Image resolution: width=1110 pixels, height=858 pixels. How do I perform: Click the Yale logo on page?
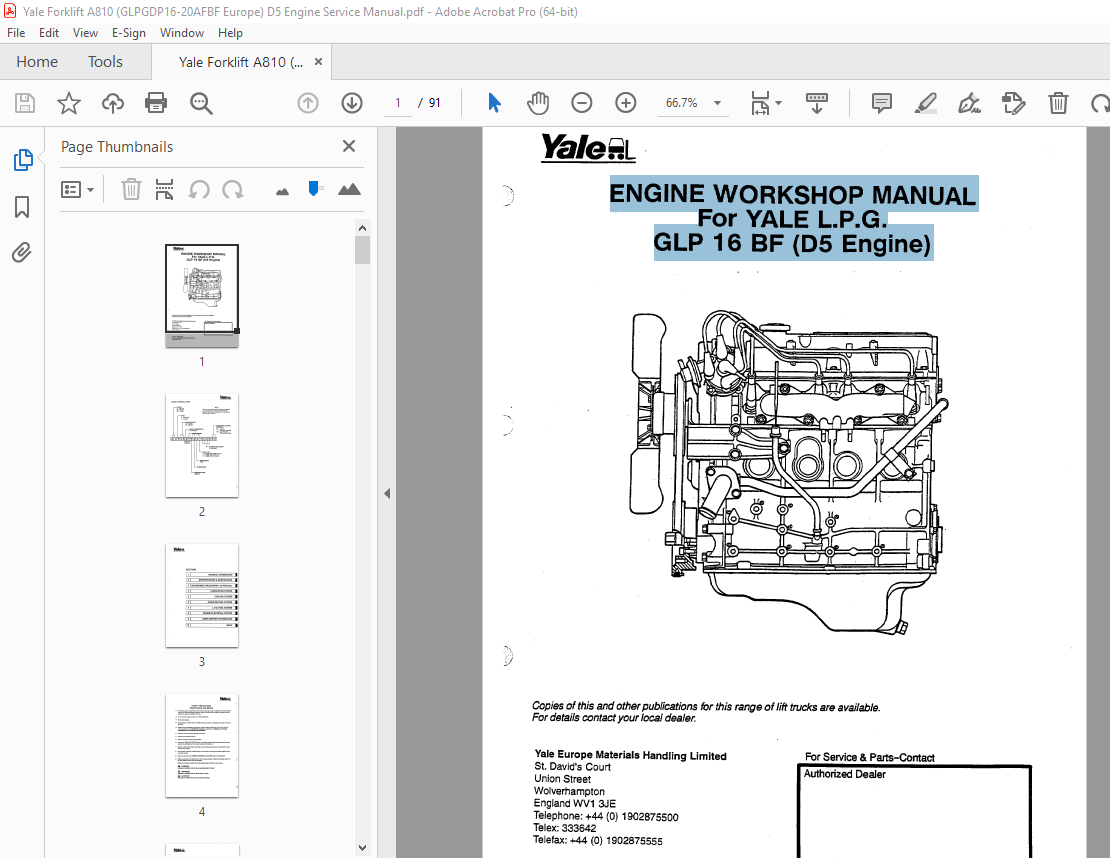[x=588, y=148]
